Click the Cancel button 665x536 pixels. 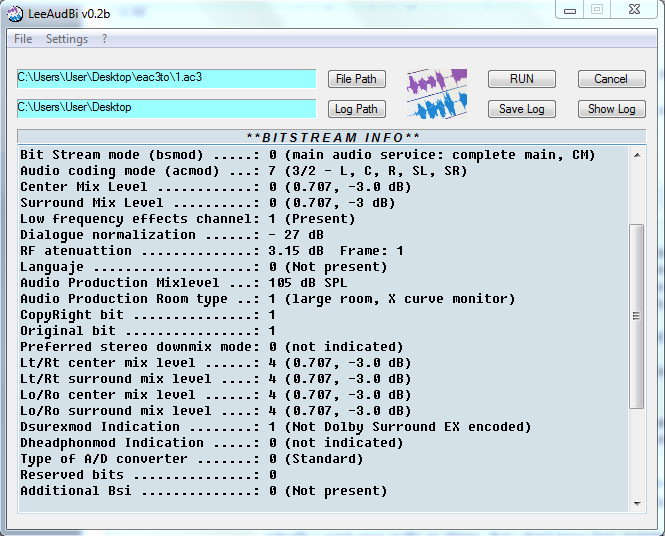611,79
